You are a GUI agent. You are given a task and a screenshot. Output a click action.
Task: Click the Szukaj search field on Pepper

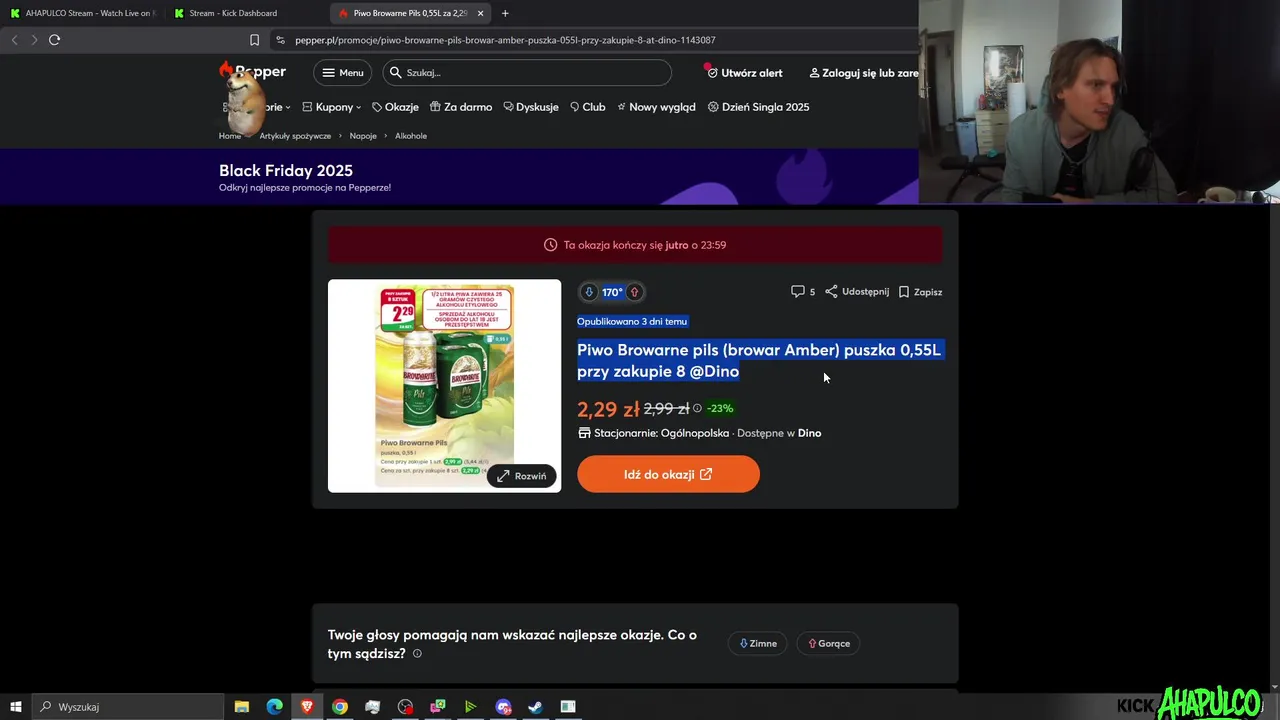[x=527, y=72]
